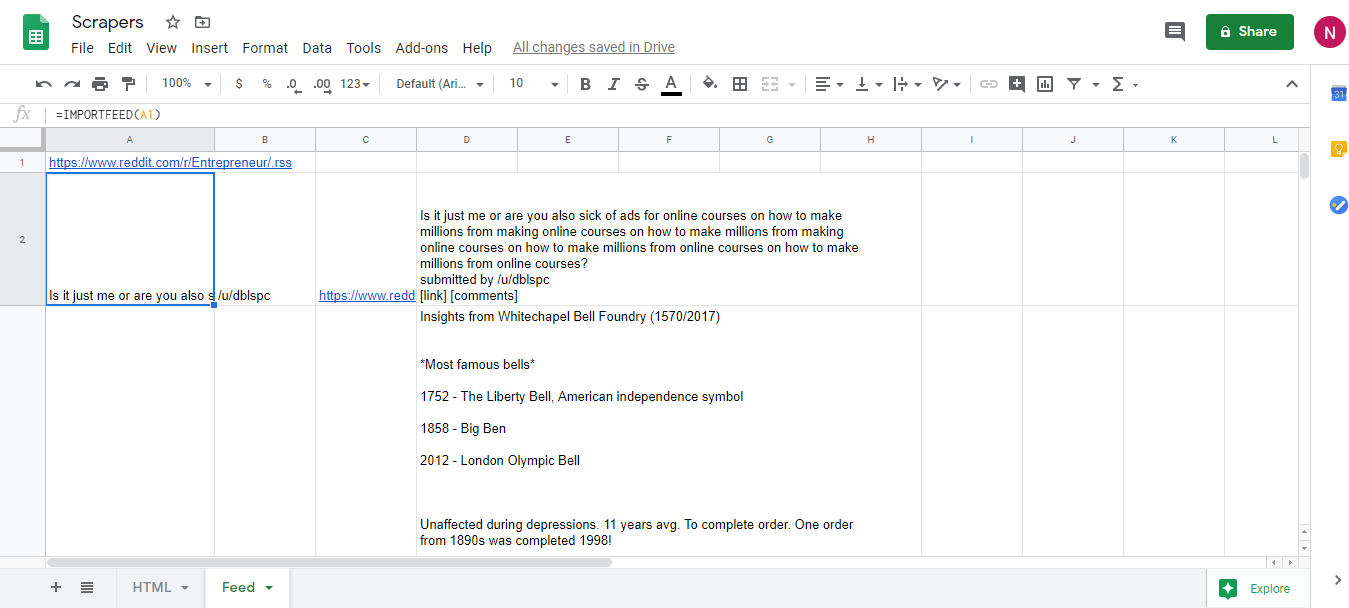Image resolution: width=1349 pixels, height=608 pixels.
Task: Open the vertical align dropdown
Action: (868, 84)
